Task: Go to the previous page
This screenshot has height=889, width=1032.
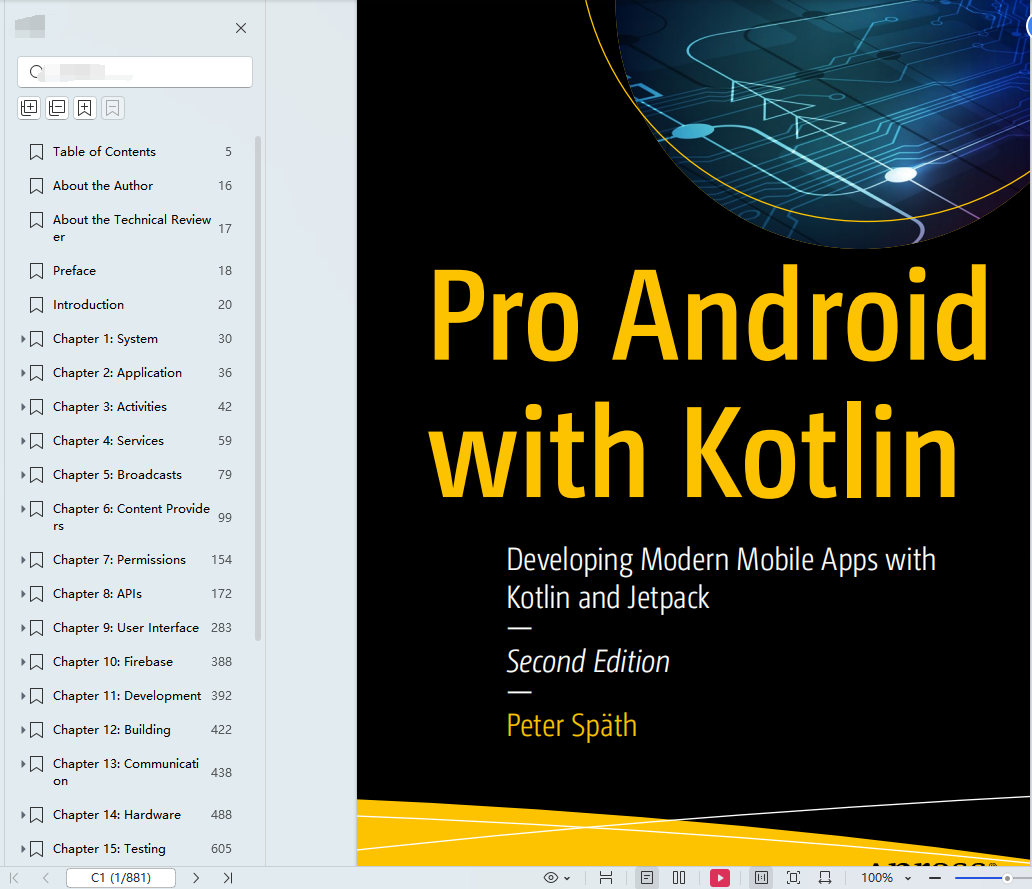Action: pos(45,878)
